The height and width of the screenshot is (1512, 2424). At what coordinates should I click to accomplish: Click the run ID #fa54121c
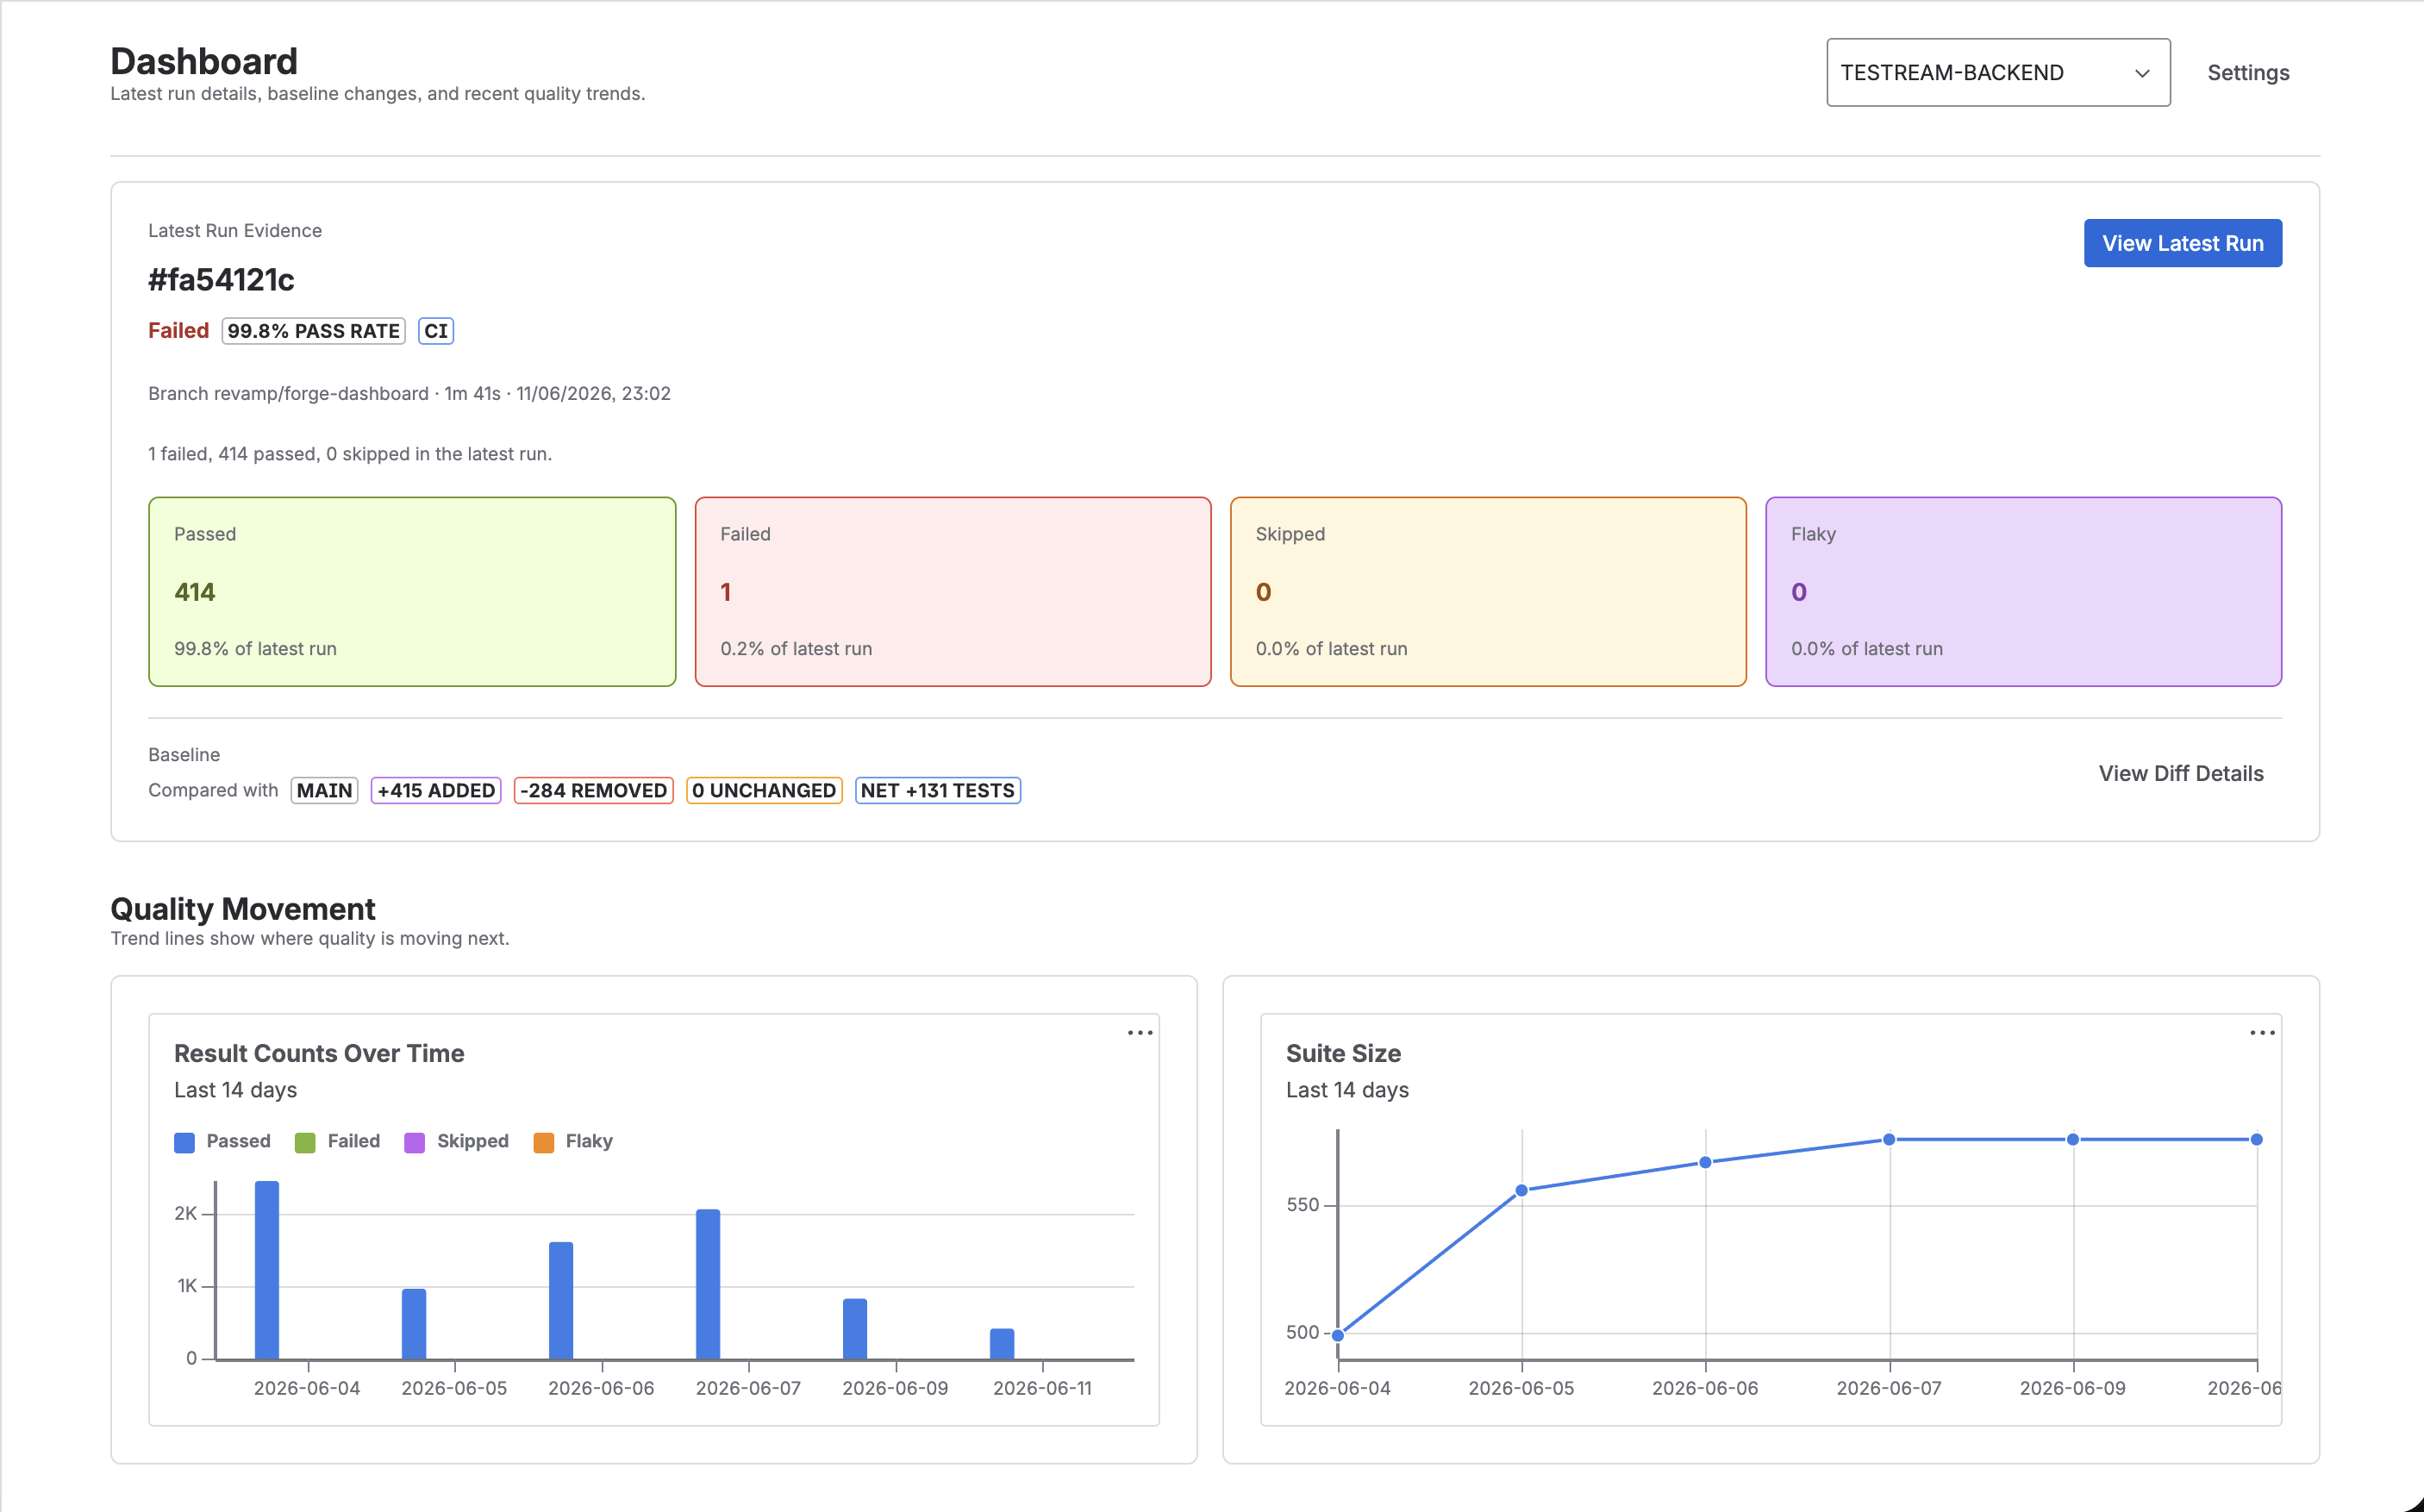click(x=221, y=280)
